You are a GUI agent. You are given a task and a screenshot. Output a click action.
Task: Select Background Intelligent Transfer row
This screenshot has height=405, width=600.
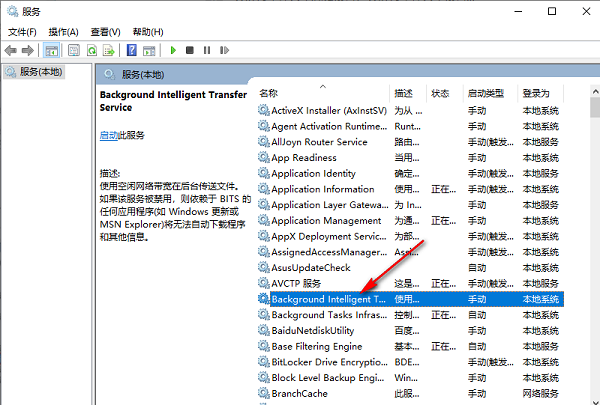pyautogui.click(x=410, y=299)
